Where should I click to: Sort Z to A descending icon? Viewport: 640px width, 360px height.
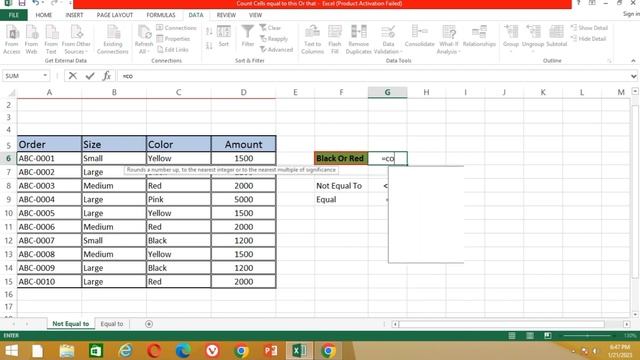pyautogui.click(x=209, y=45)
